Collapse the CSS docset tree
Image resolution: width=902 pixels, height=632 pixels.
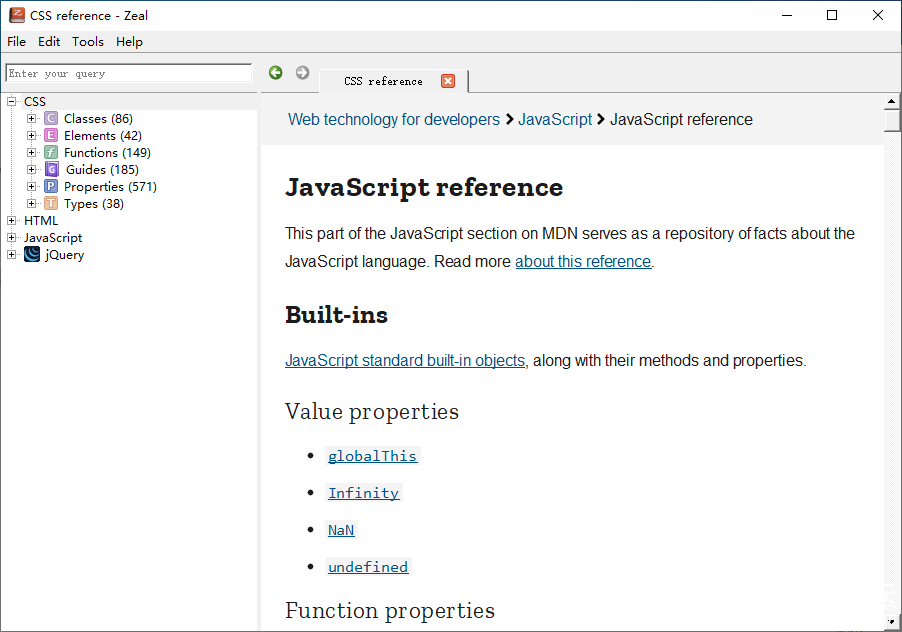(x=11, y=102)
